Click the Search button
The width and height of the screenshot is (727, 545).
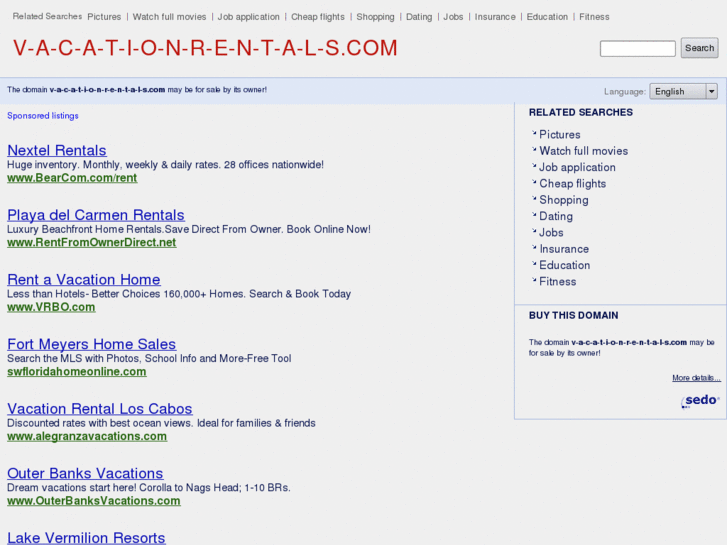click(699, 48)
